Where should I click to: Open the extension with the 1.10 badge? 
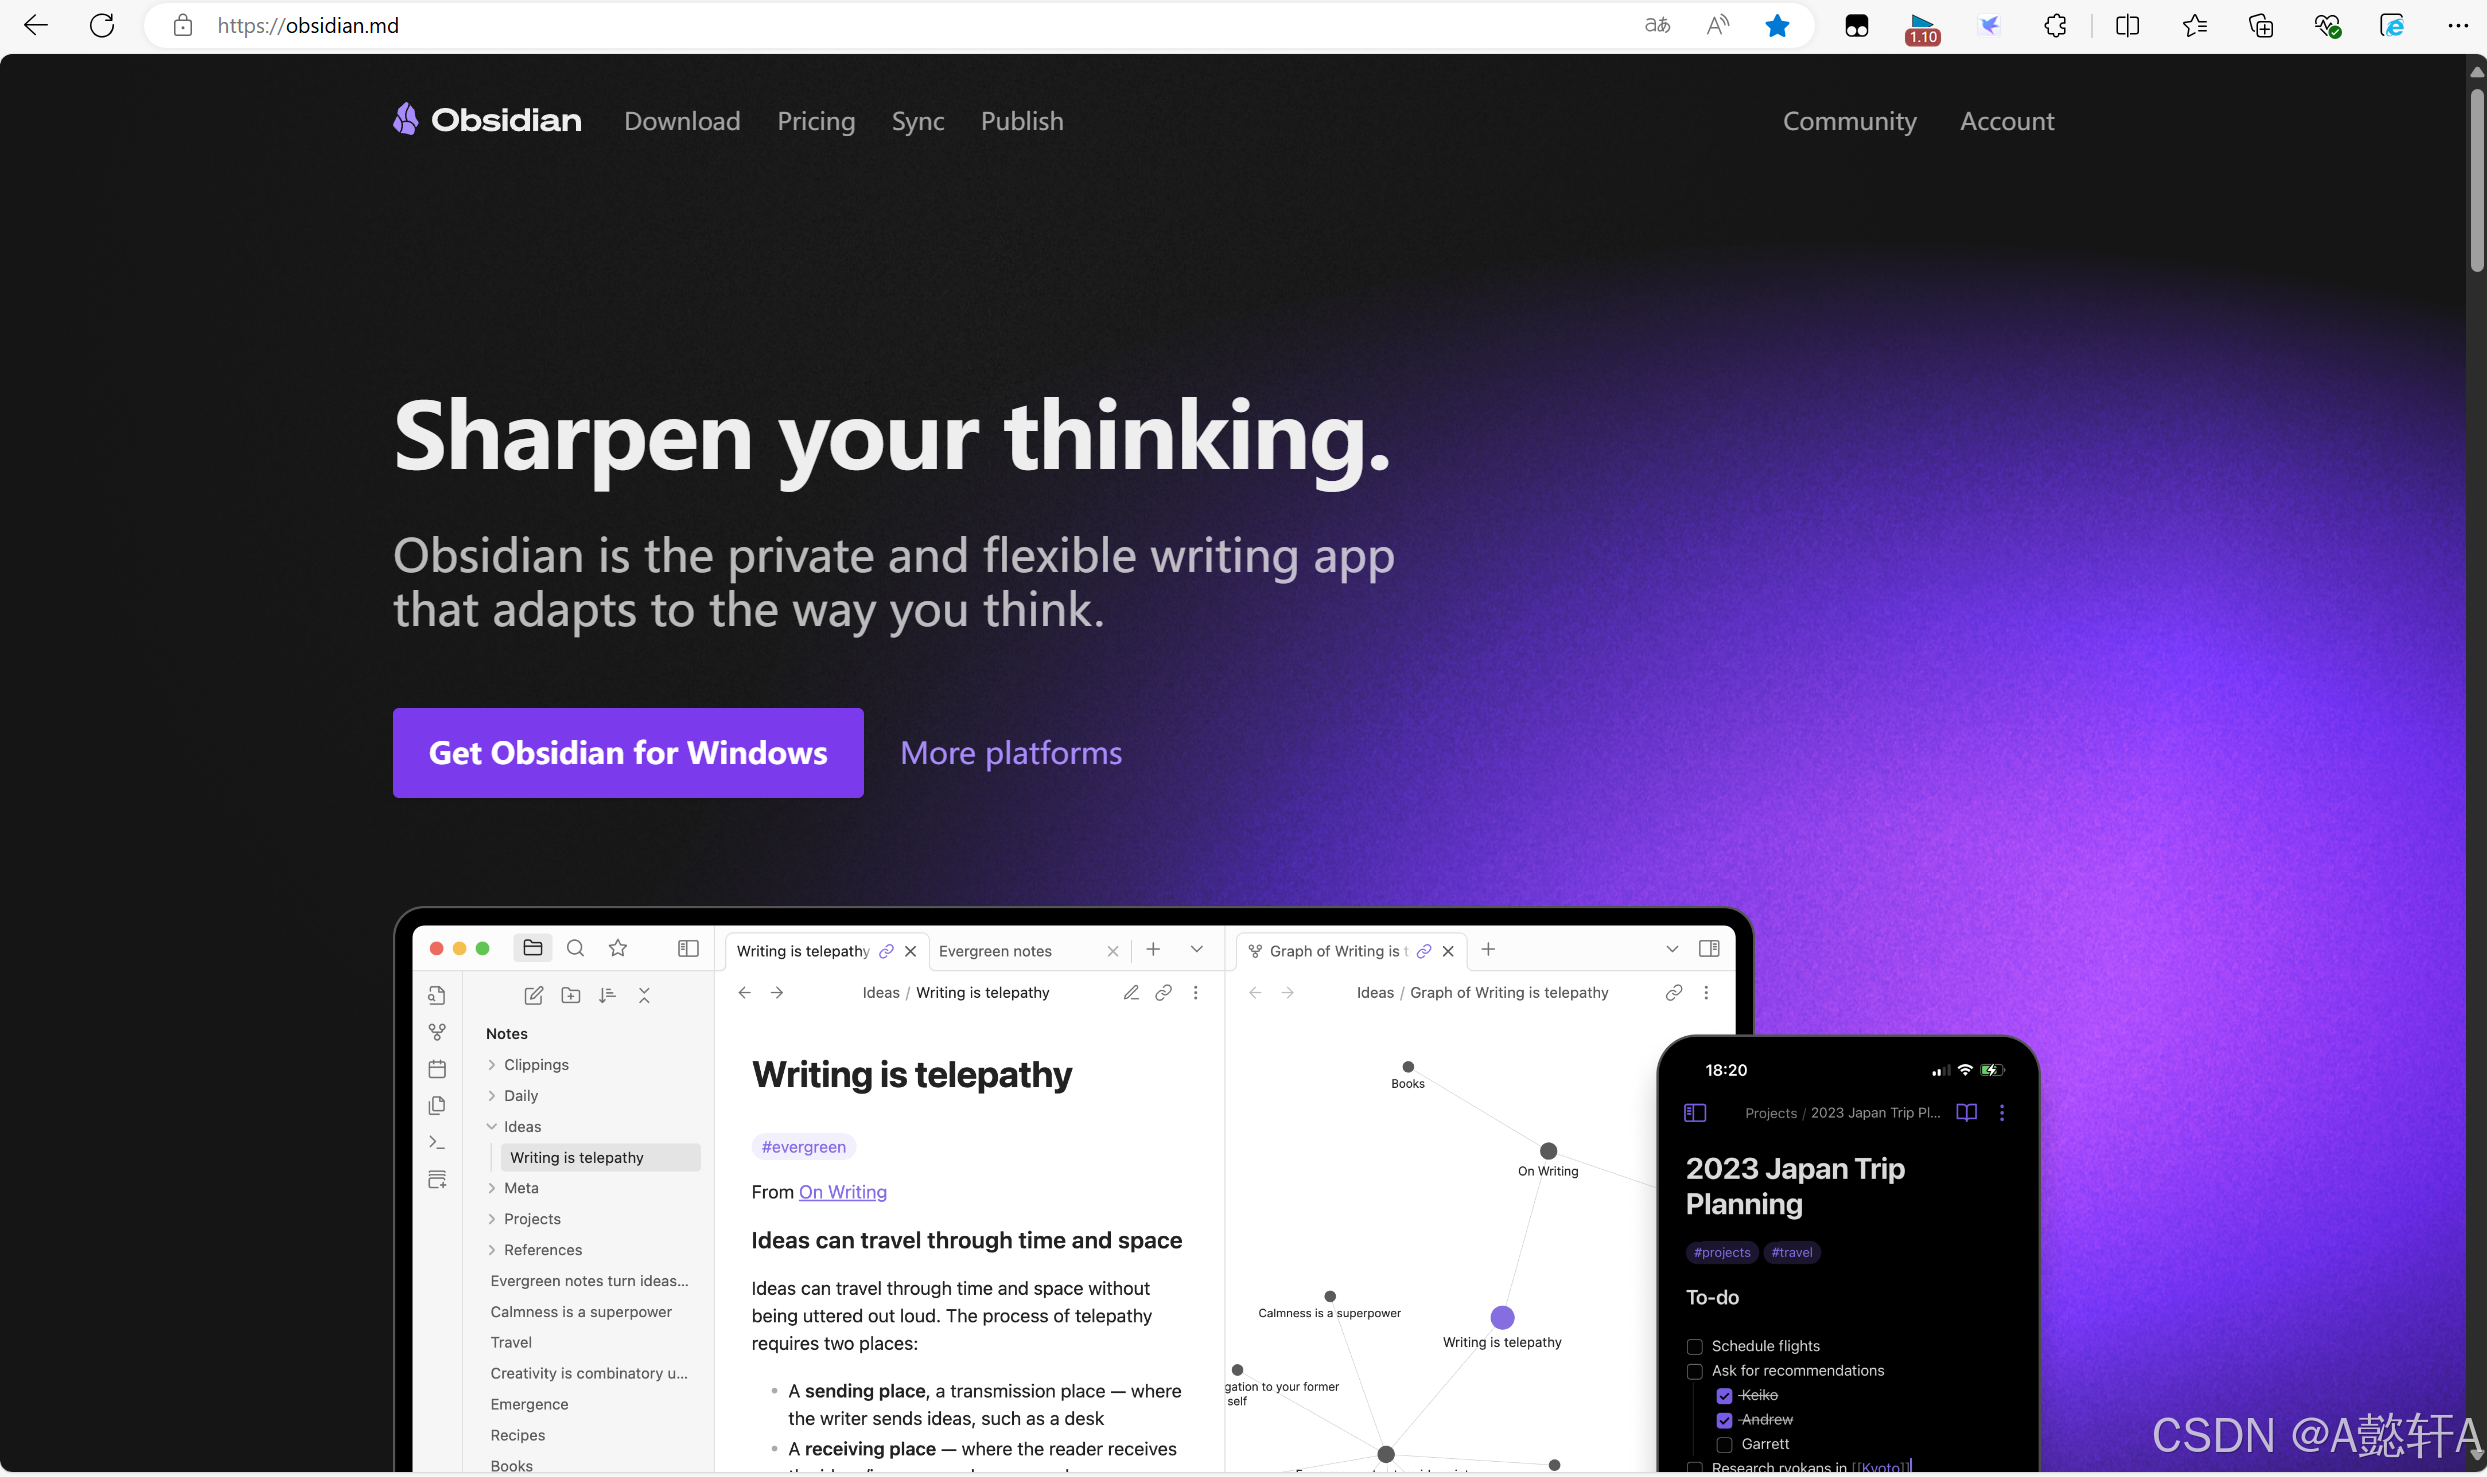(x=1922, y=28)
